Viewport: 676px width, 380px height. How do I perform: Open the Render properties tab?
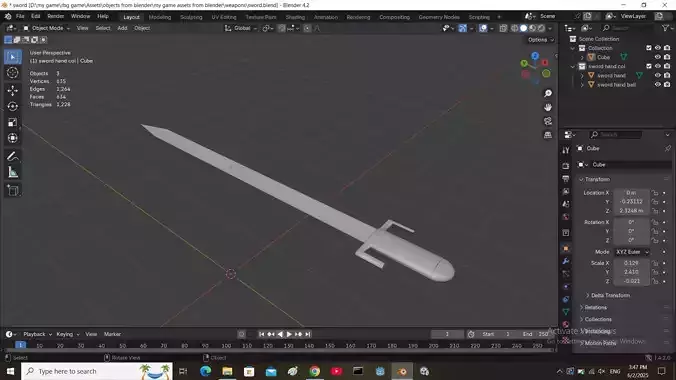tap(566, 166)
